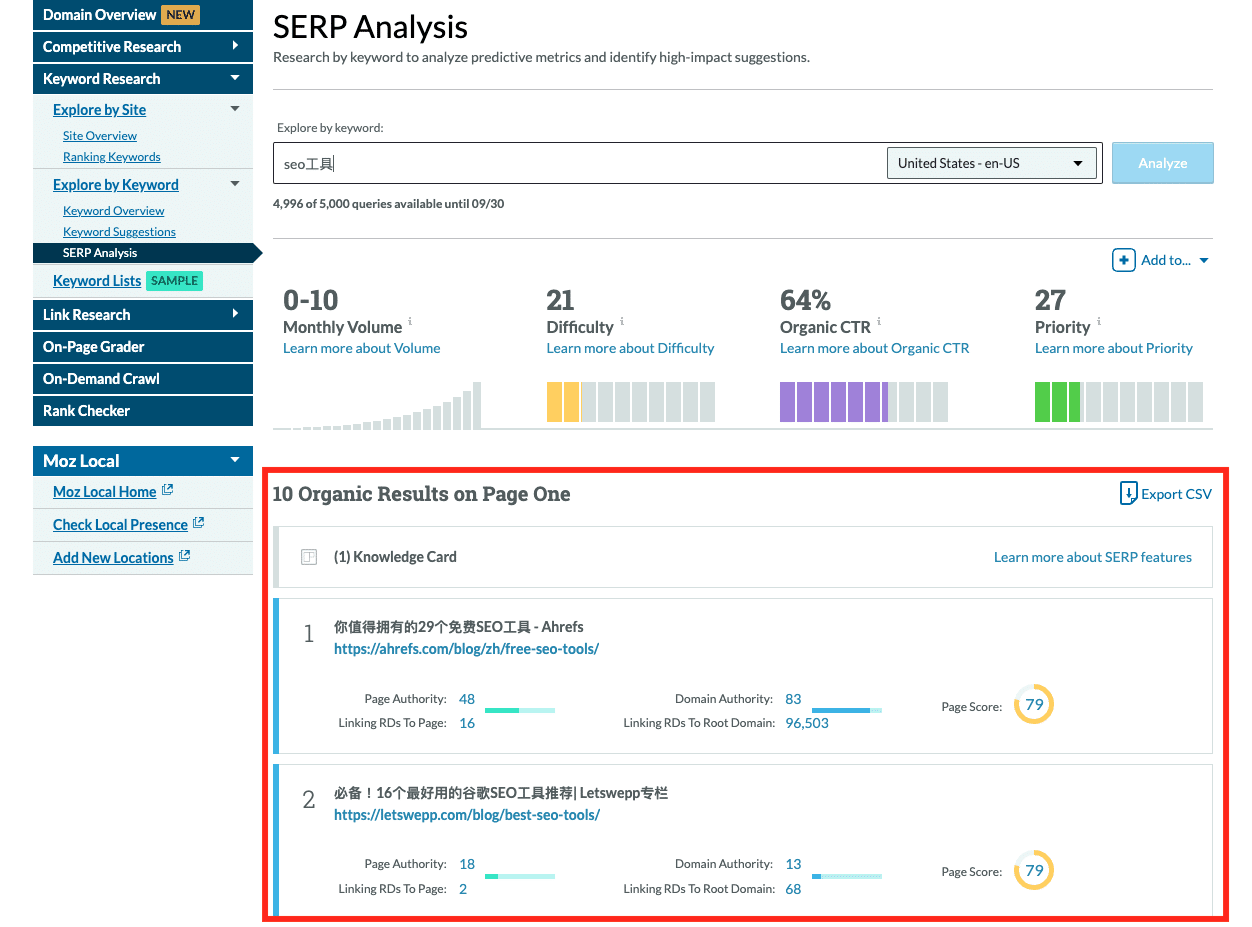Click external link icon beside Add New Locations

coord(185,556)
